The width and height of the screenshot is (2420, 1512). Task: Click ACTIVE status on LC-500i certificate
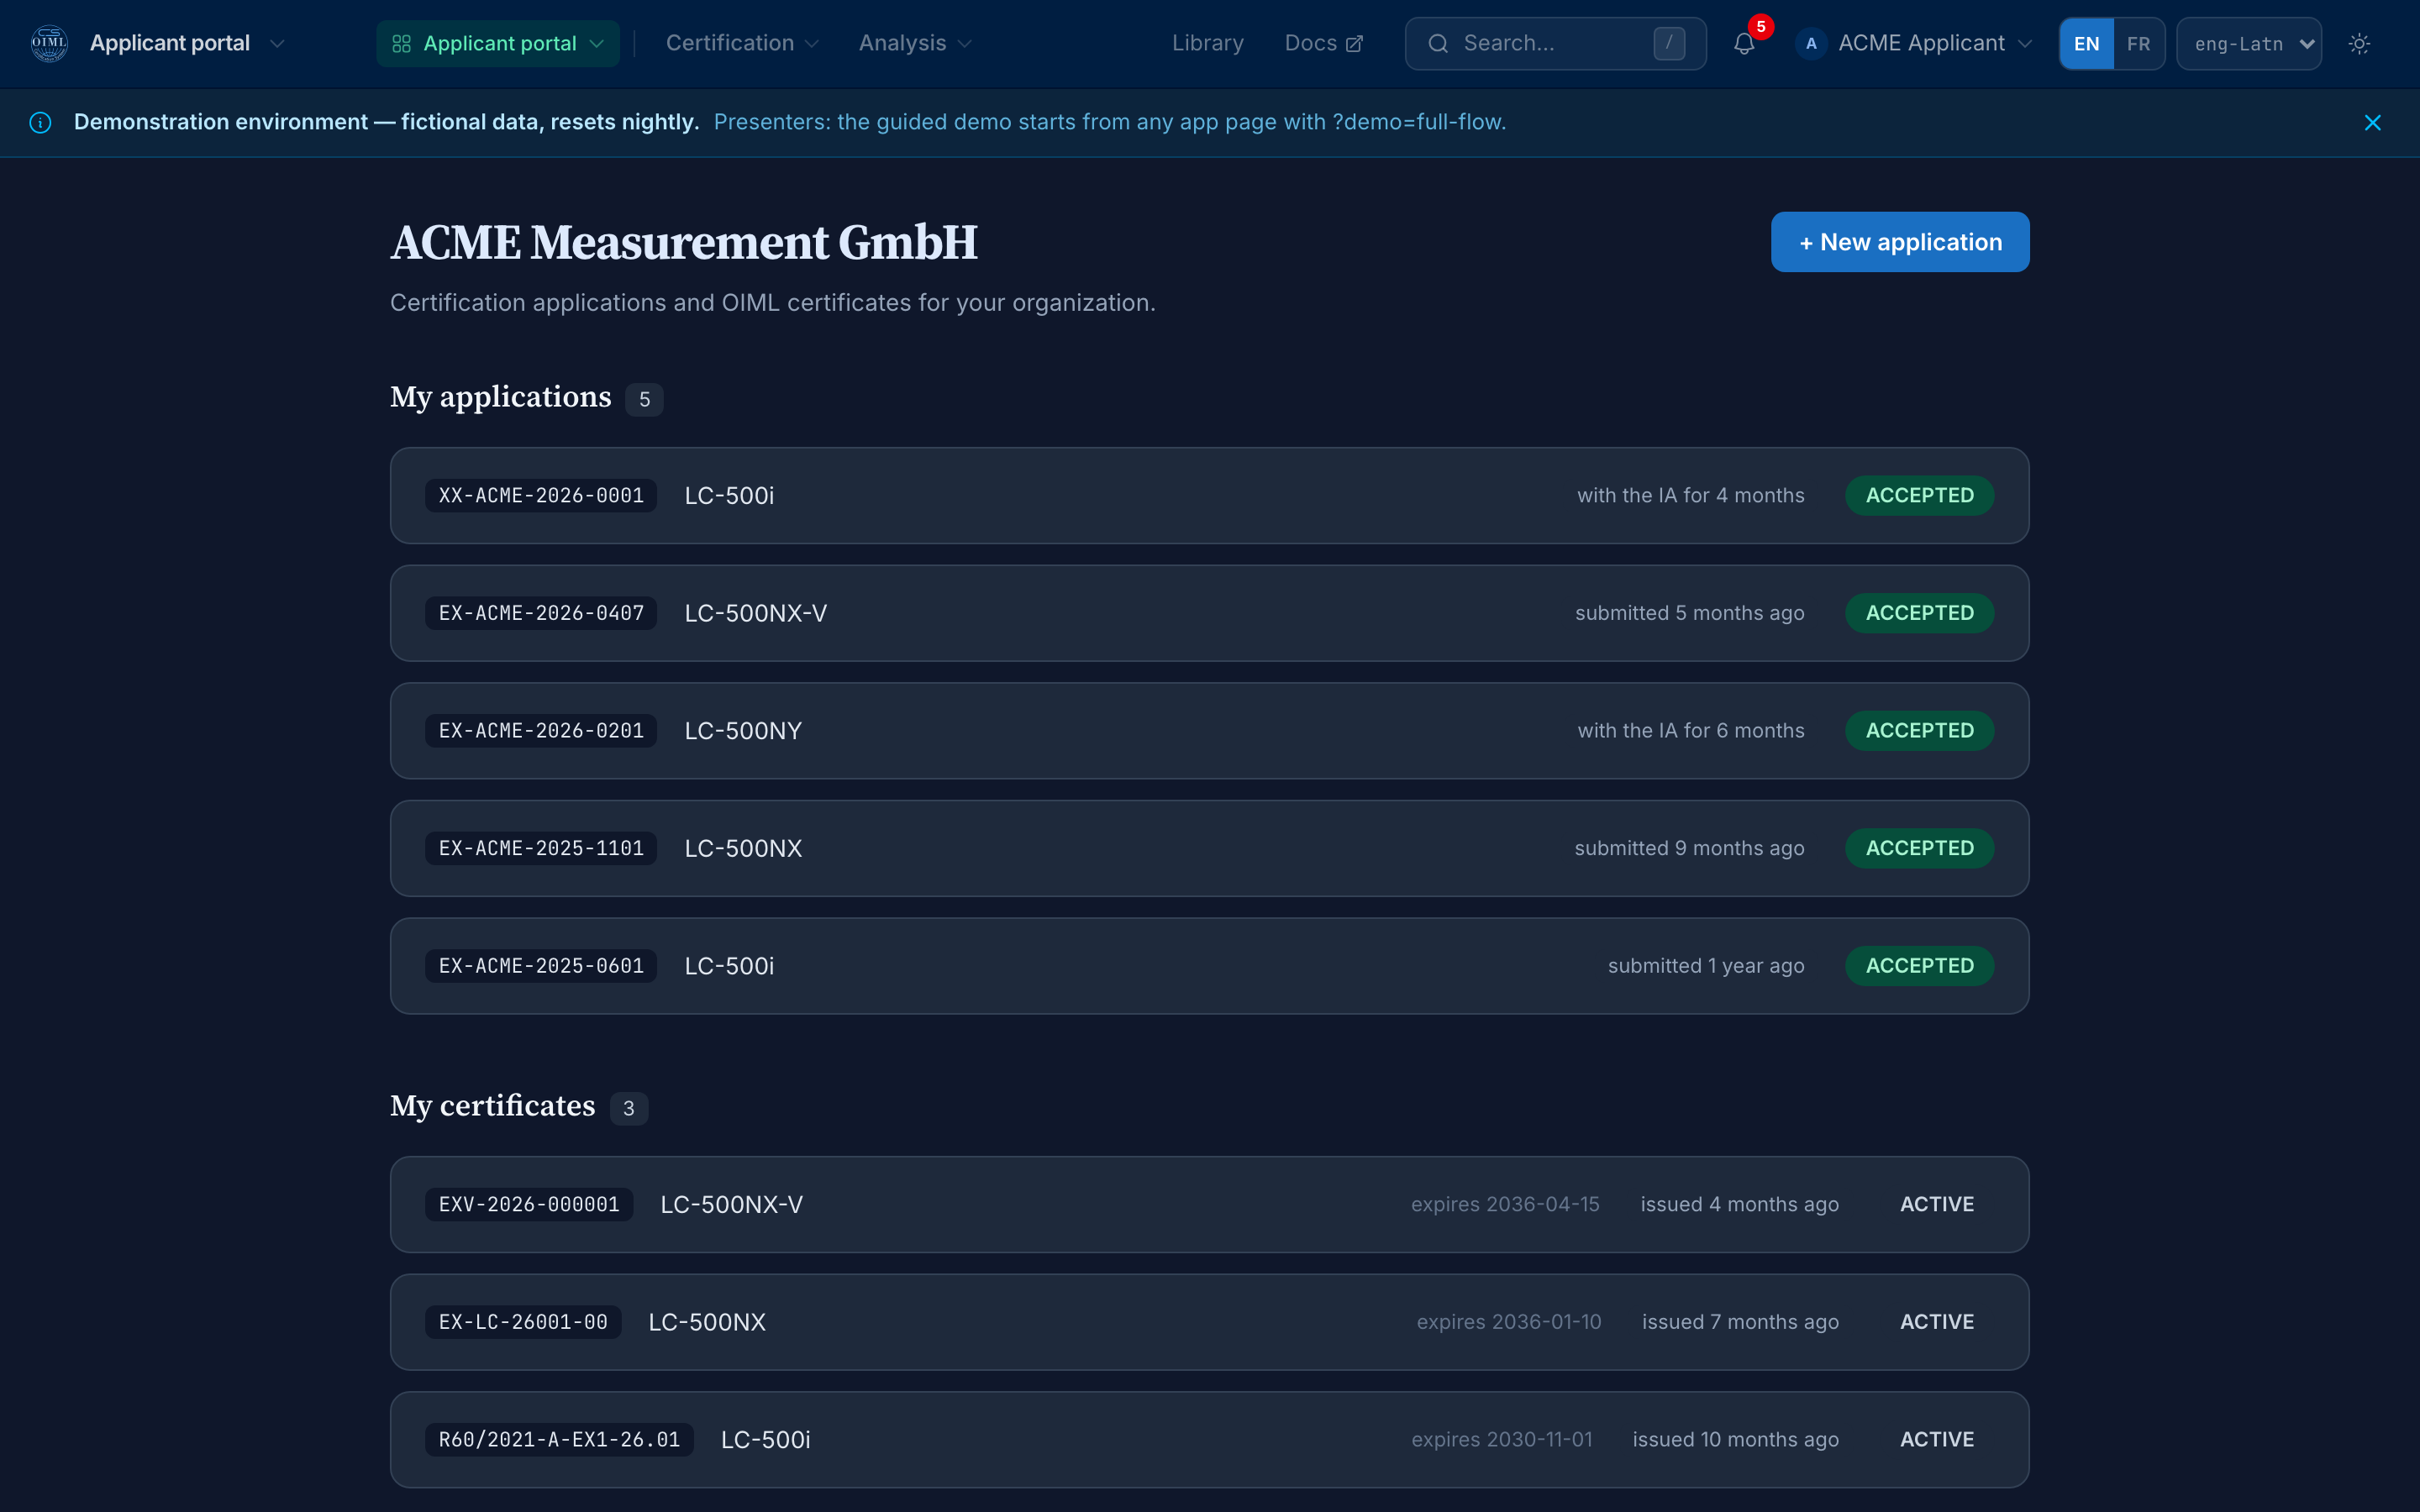pos(1937,1440)
